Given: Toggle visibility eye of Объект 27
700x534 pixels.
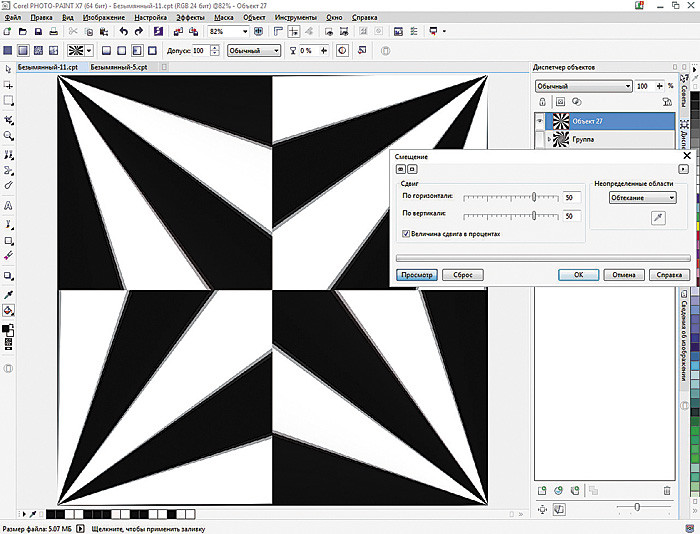Looking at the screenshot, I should point(540,121).
